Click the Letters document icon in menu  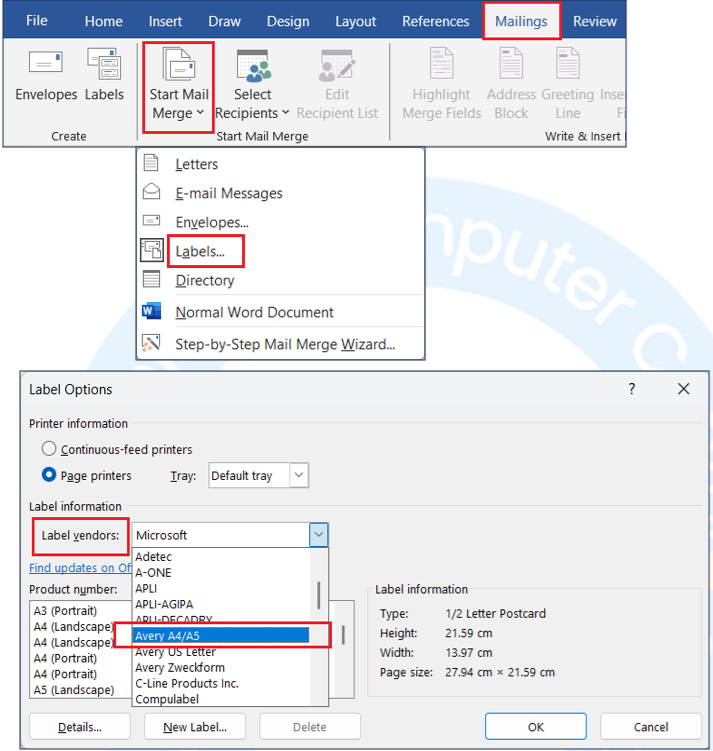[151, 163]
